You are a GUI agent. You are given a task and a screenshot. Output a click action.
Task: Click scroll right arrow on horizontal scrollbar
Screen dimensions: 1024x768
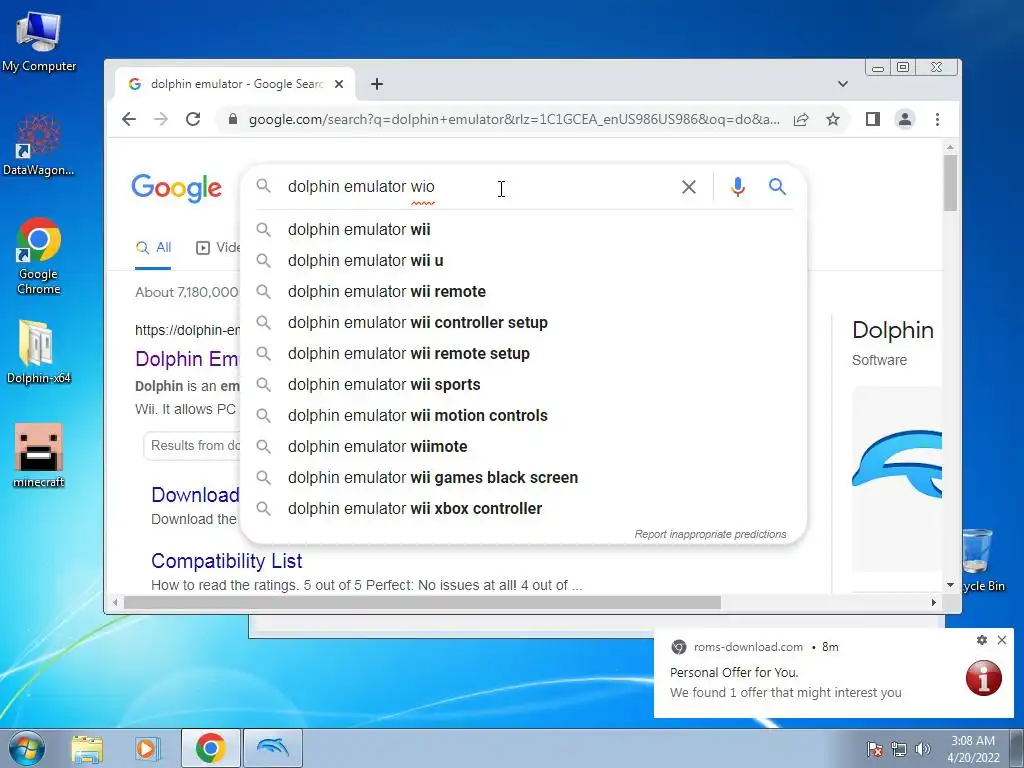[933, 603]
